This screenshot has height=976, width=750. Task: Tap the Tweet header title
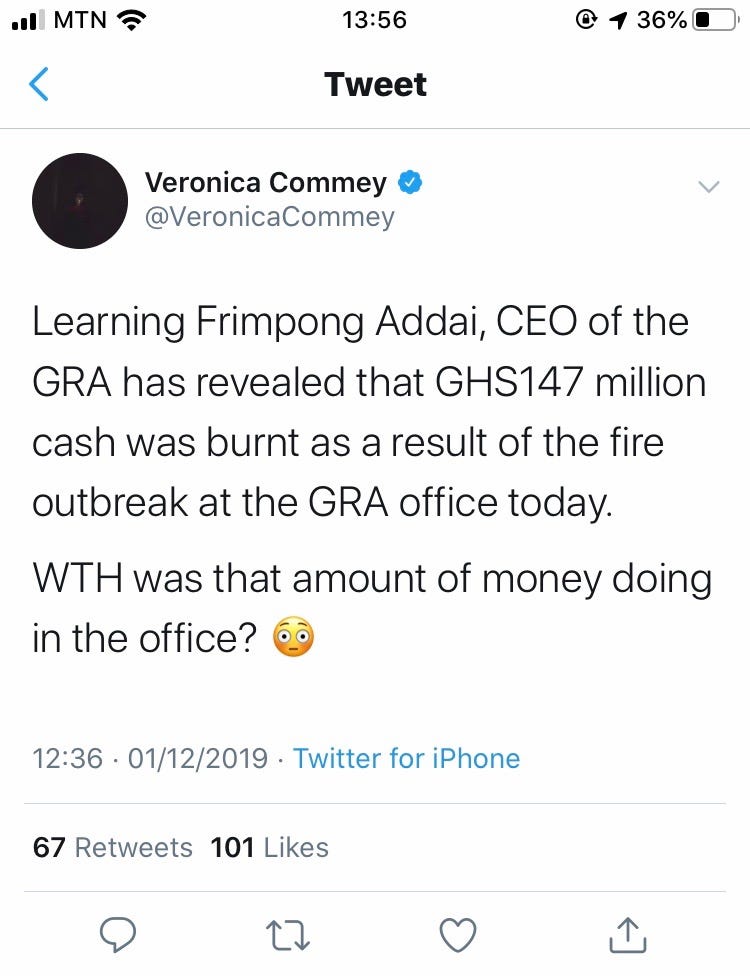click(375, 85)
